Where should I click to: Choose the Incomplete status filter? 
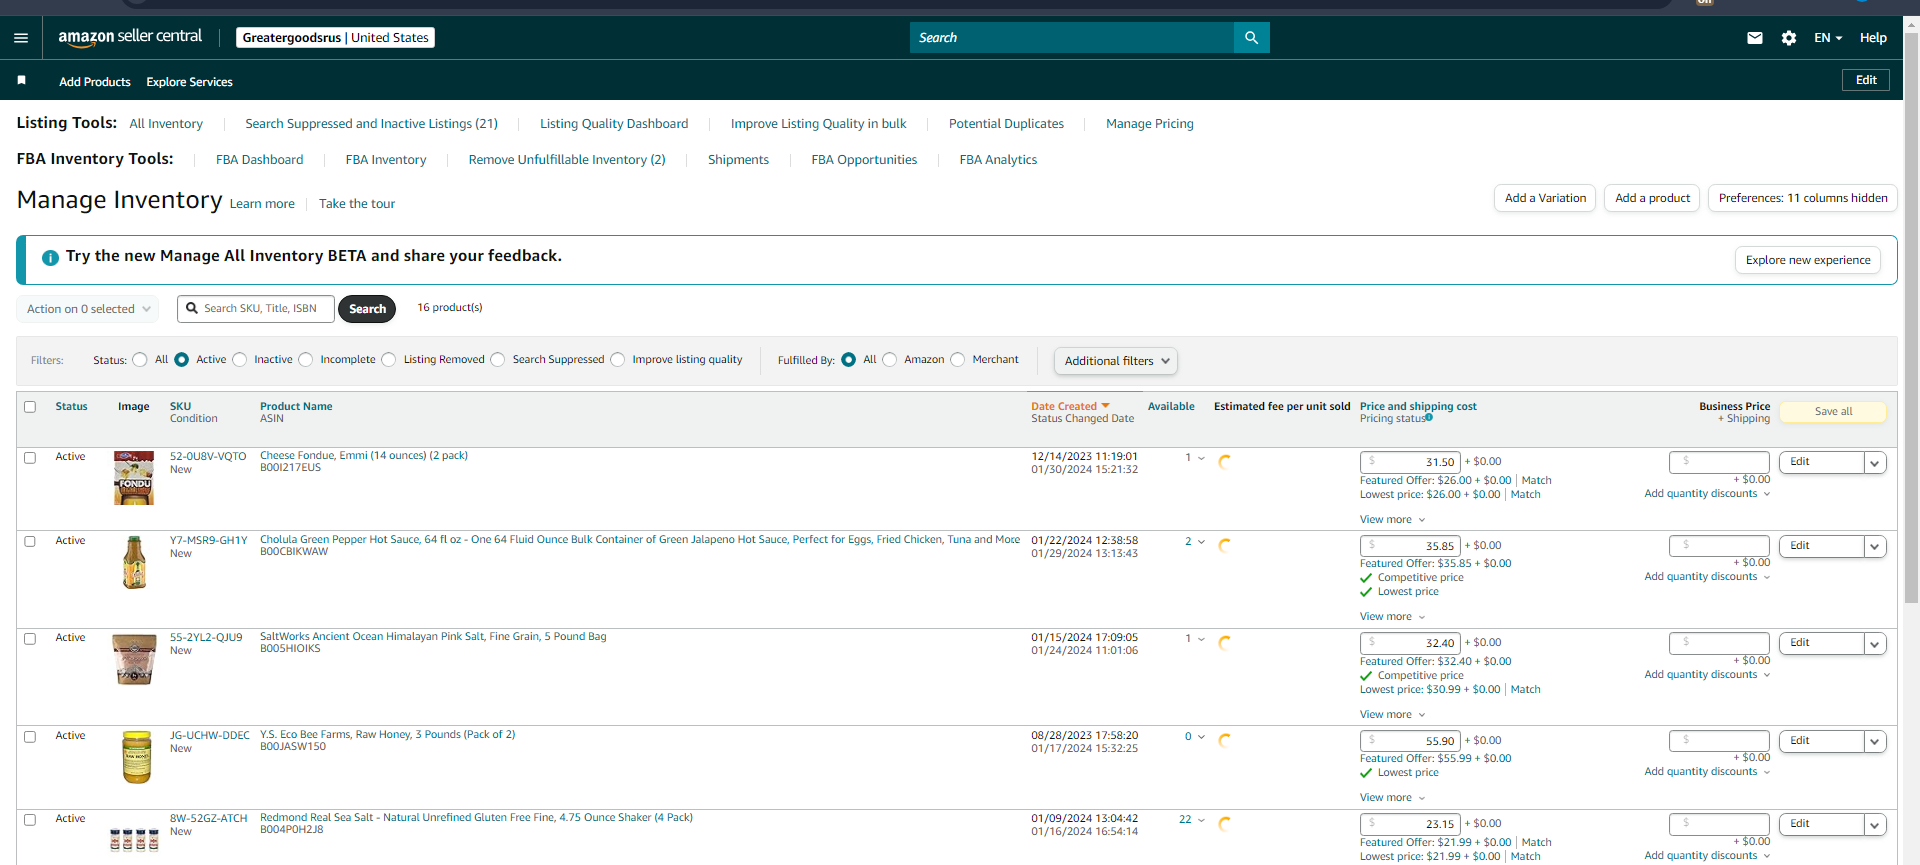(306, 360)
